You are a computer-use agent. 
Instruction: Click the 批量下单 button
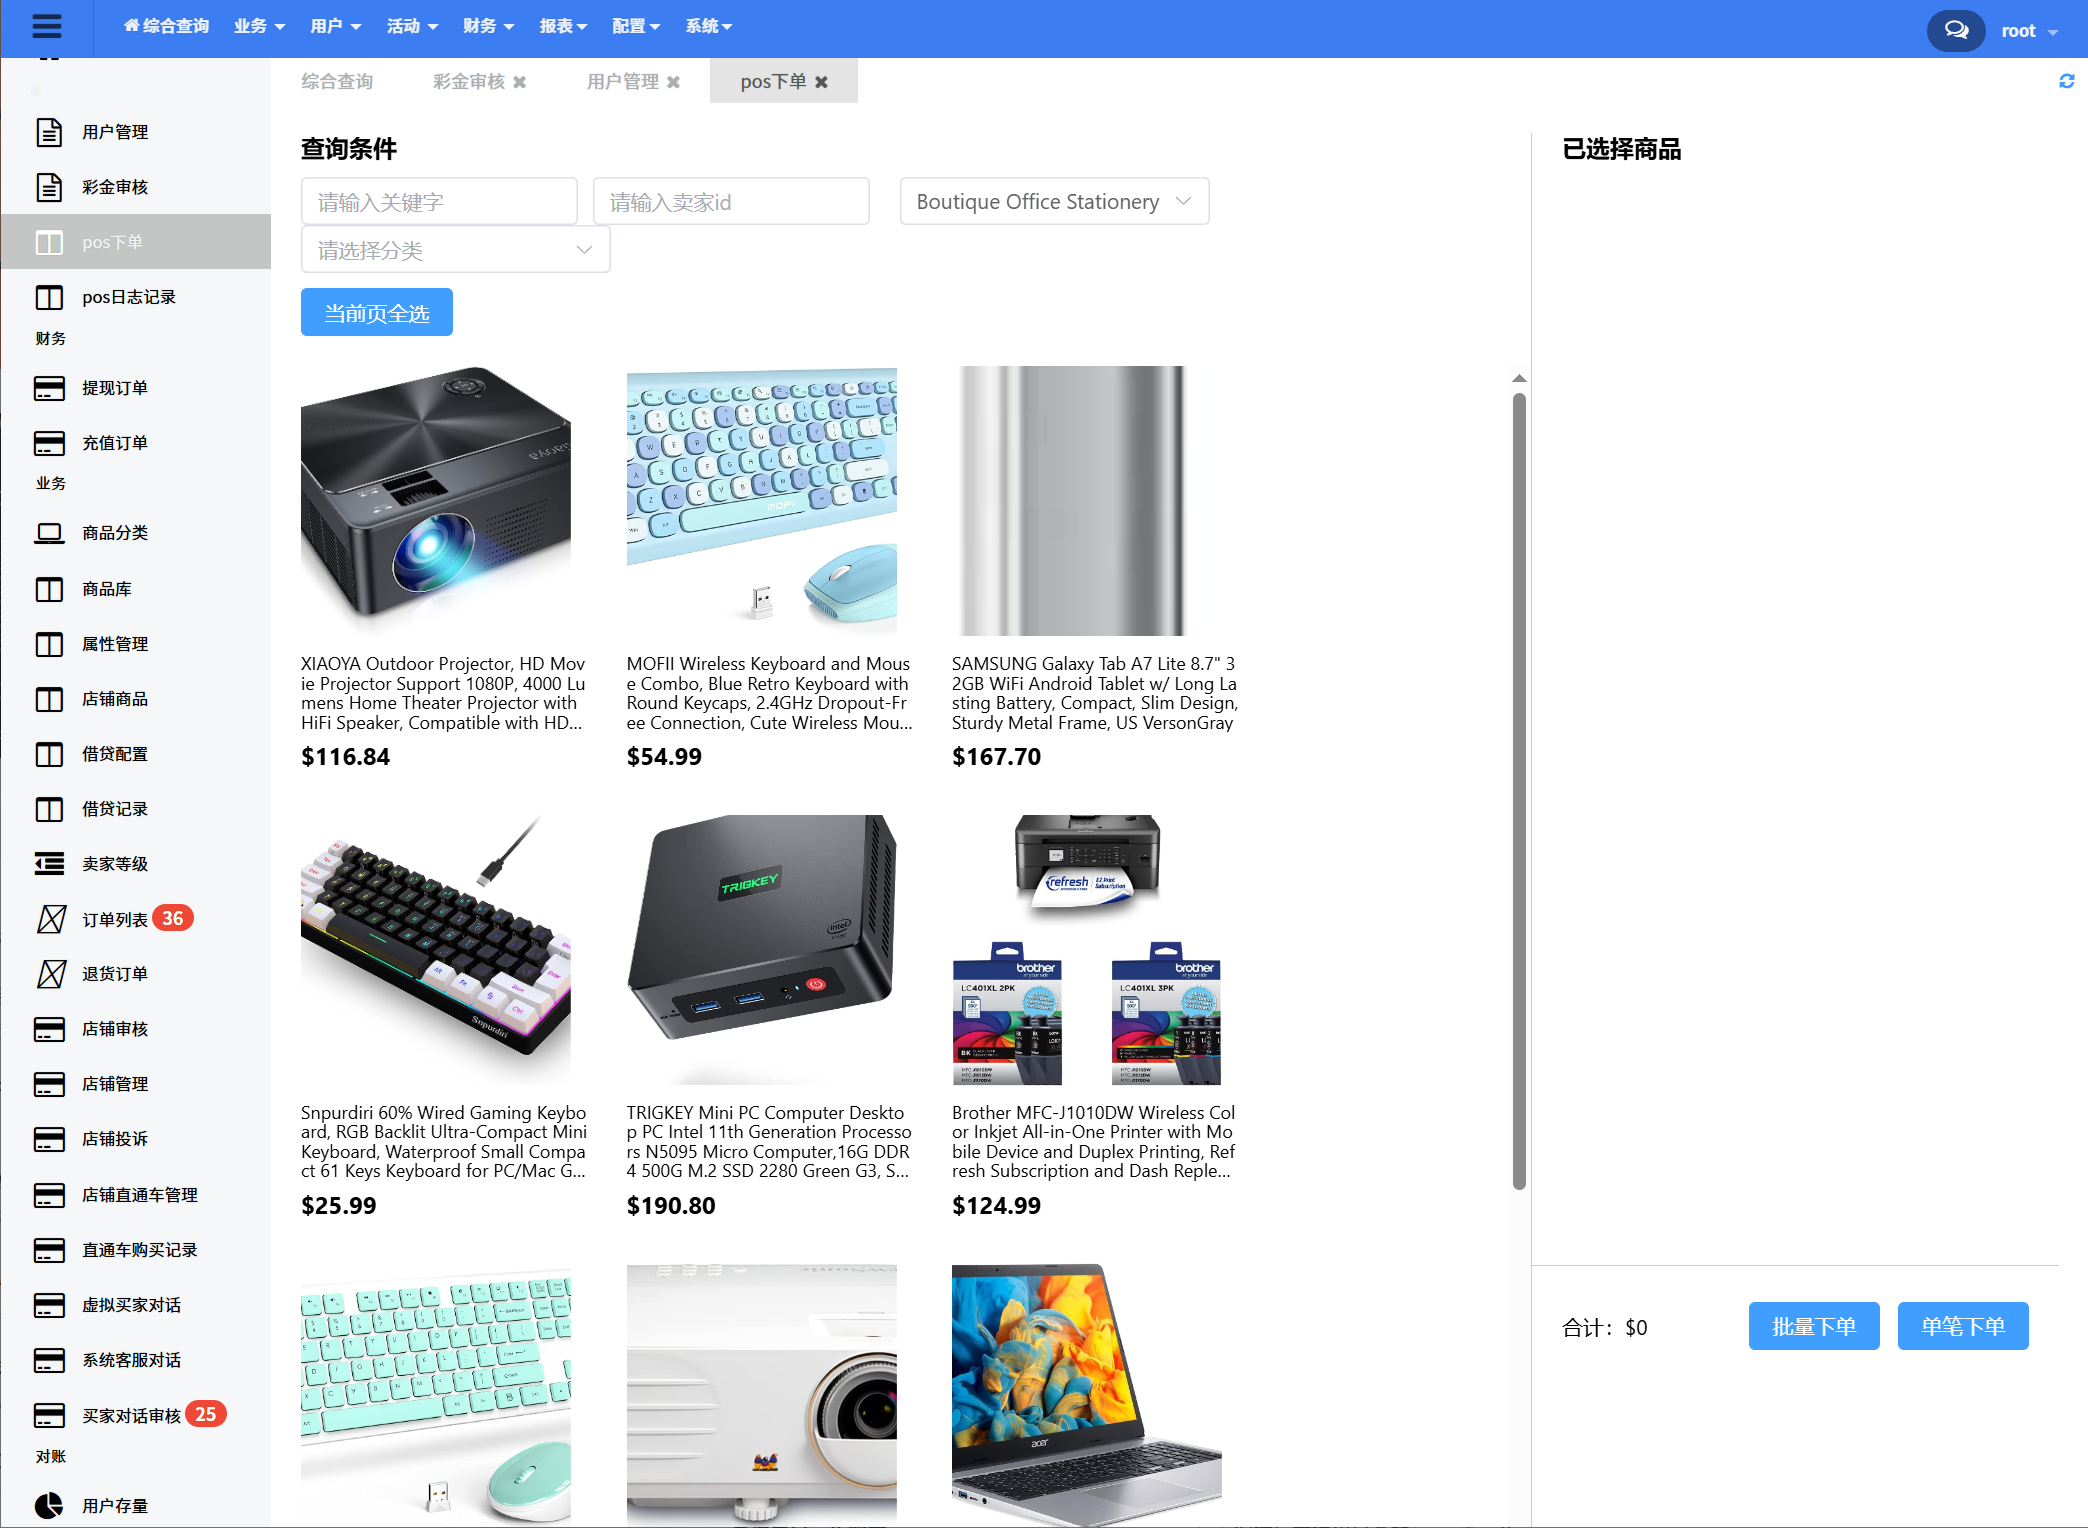(x=1814, y=1327)
